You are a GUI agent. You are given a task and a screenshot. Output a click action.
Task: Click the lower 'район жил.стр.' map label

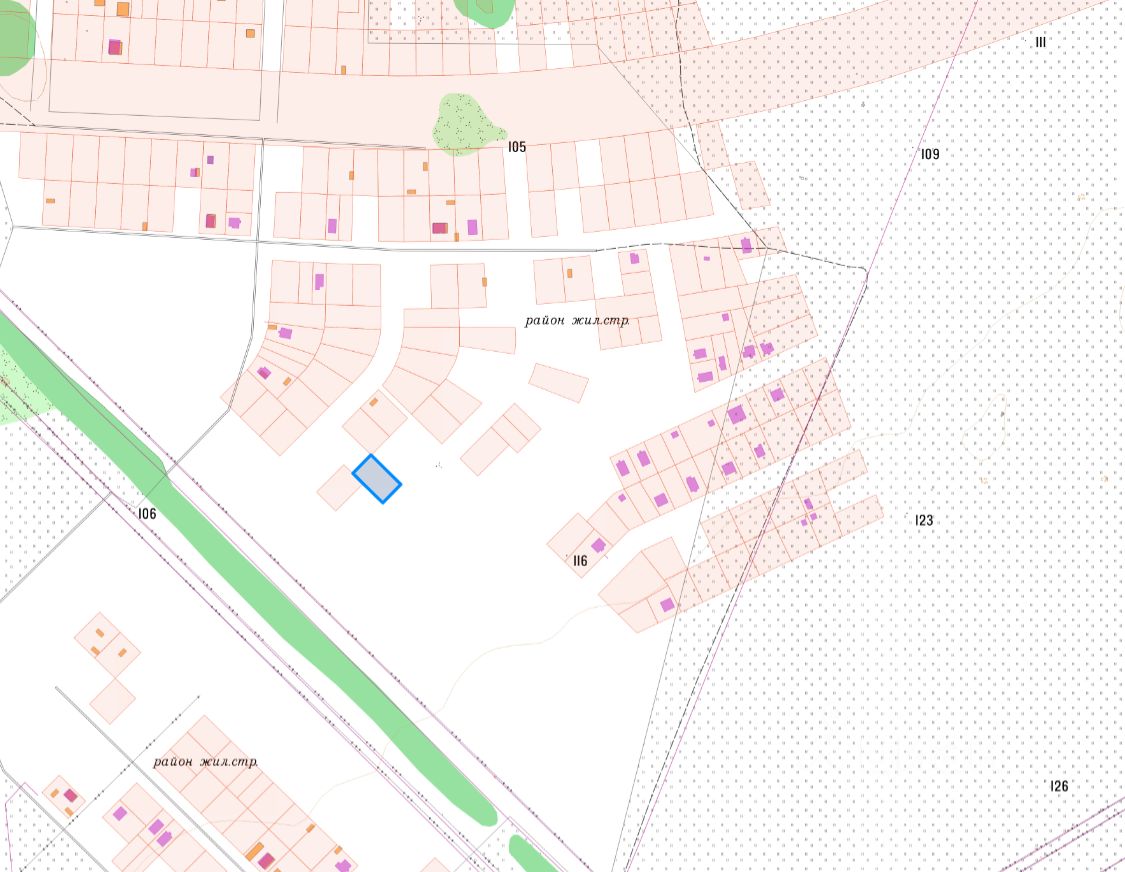[205, 761]
